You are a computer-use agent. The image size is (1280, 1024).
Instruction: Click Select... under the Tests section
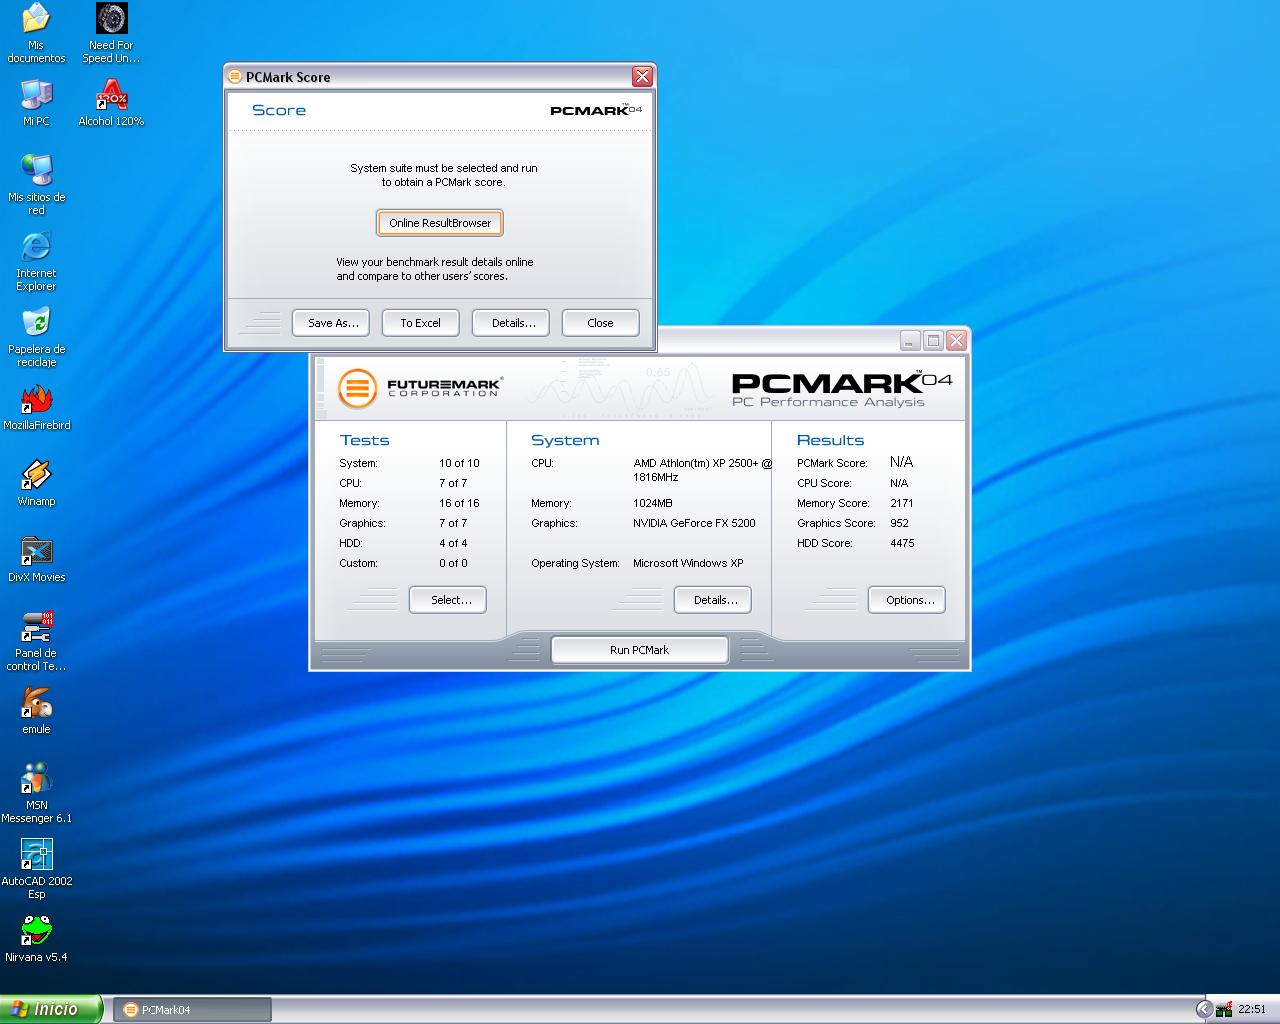pos(447,600)
